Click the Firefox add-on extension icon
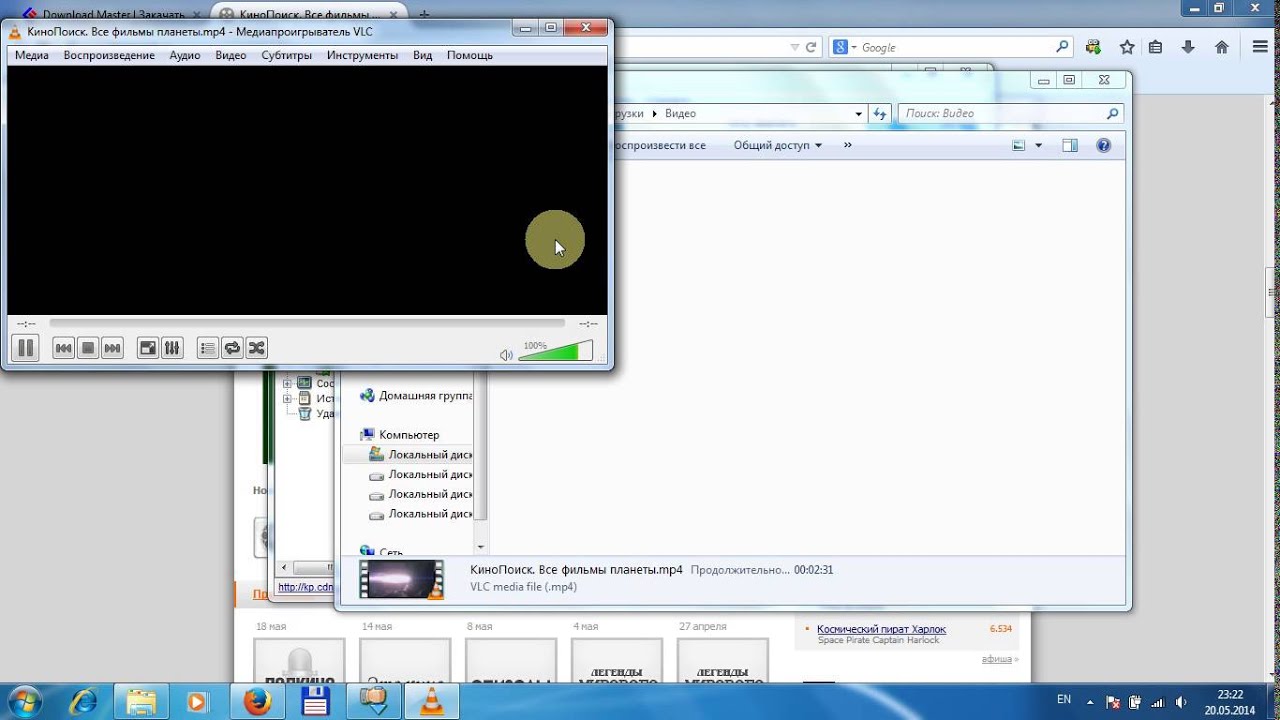The width and height of the screenshot is (1280, 720). point(1093,47)
